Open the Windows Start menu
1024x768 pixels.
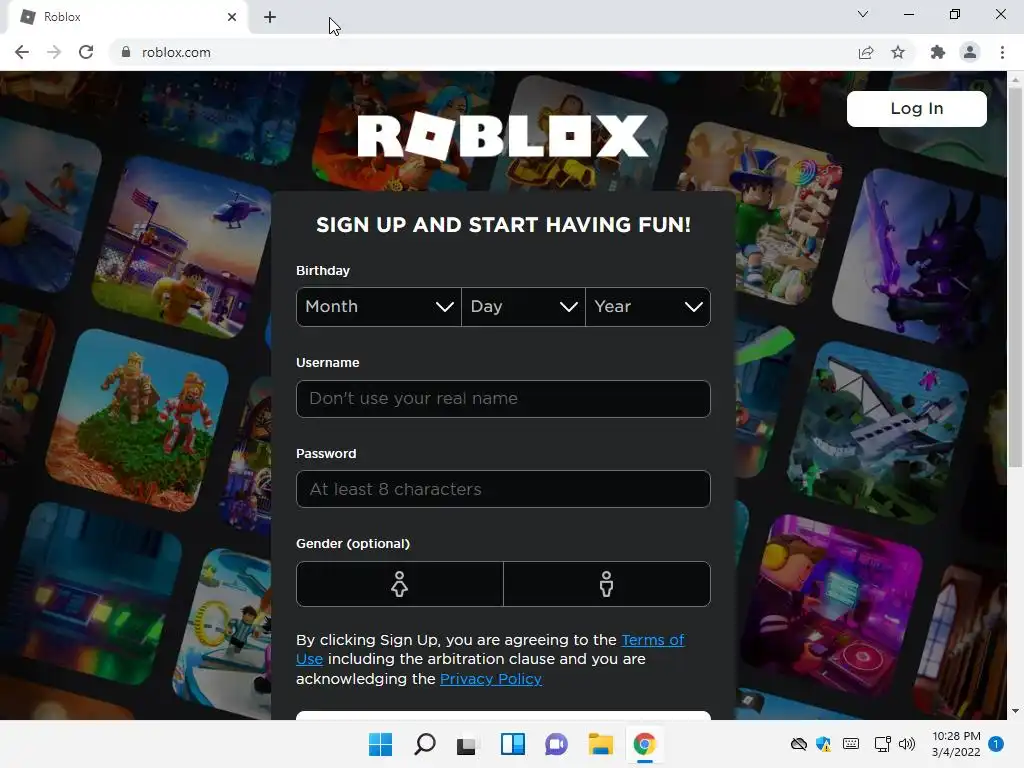[381, 744]
